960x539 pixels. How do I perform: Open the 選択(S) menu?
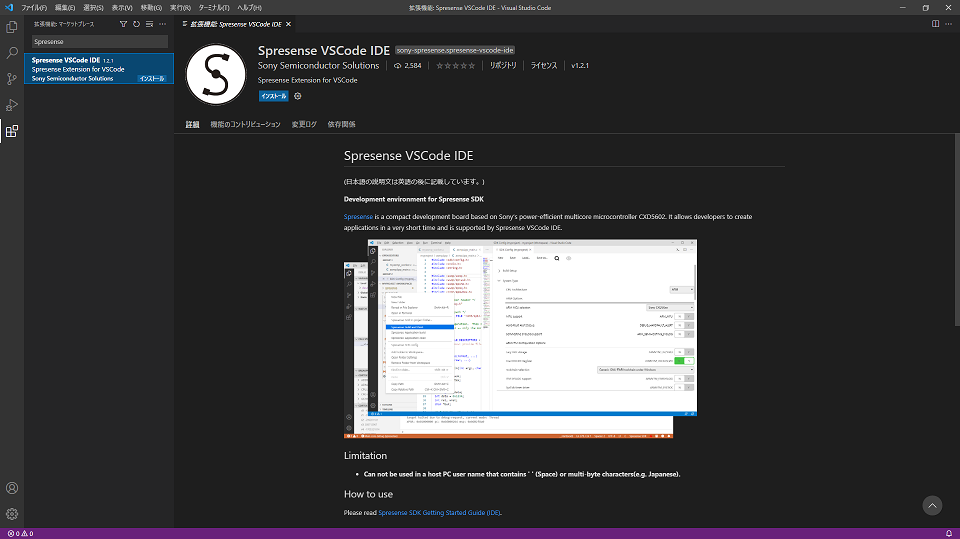[93, 8]
